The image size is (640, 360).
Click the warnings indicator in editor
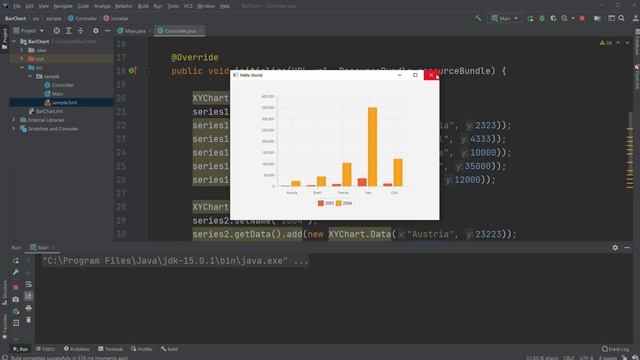[x=606, y=43]
